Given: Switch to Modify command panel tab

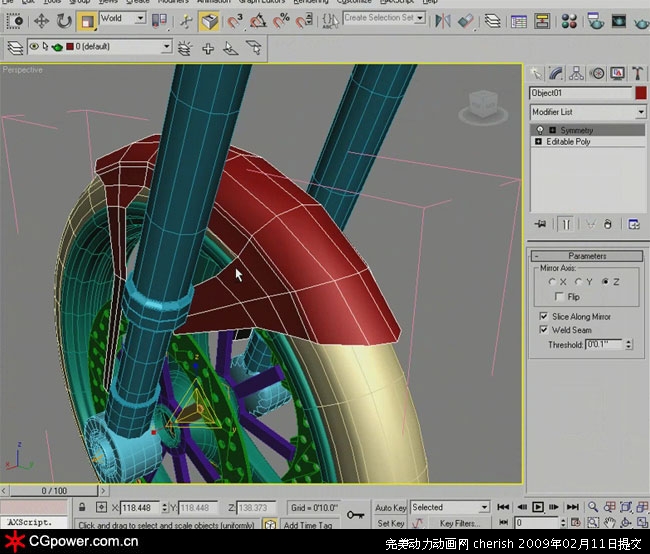Looking at the screenshot, I should [x=556, y=74].
